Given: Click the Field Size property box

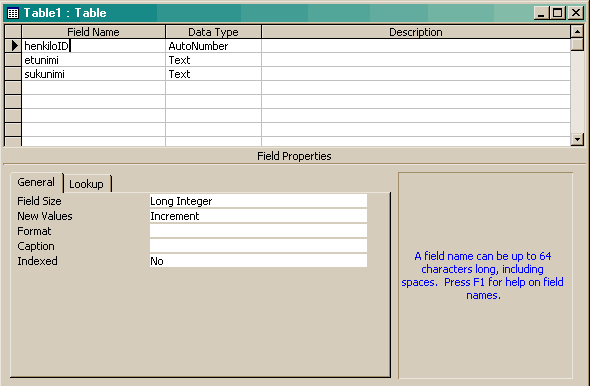Looking at the screenshot, I should (x=258, y=201).
